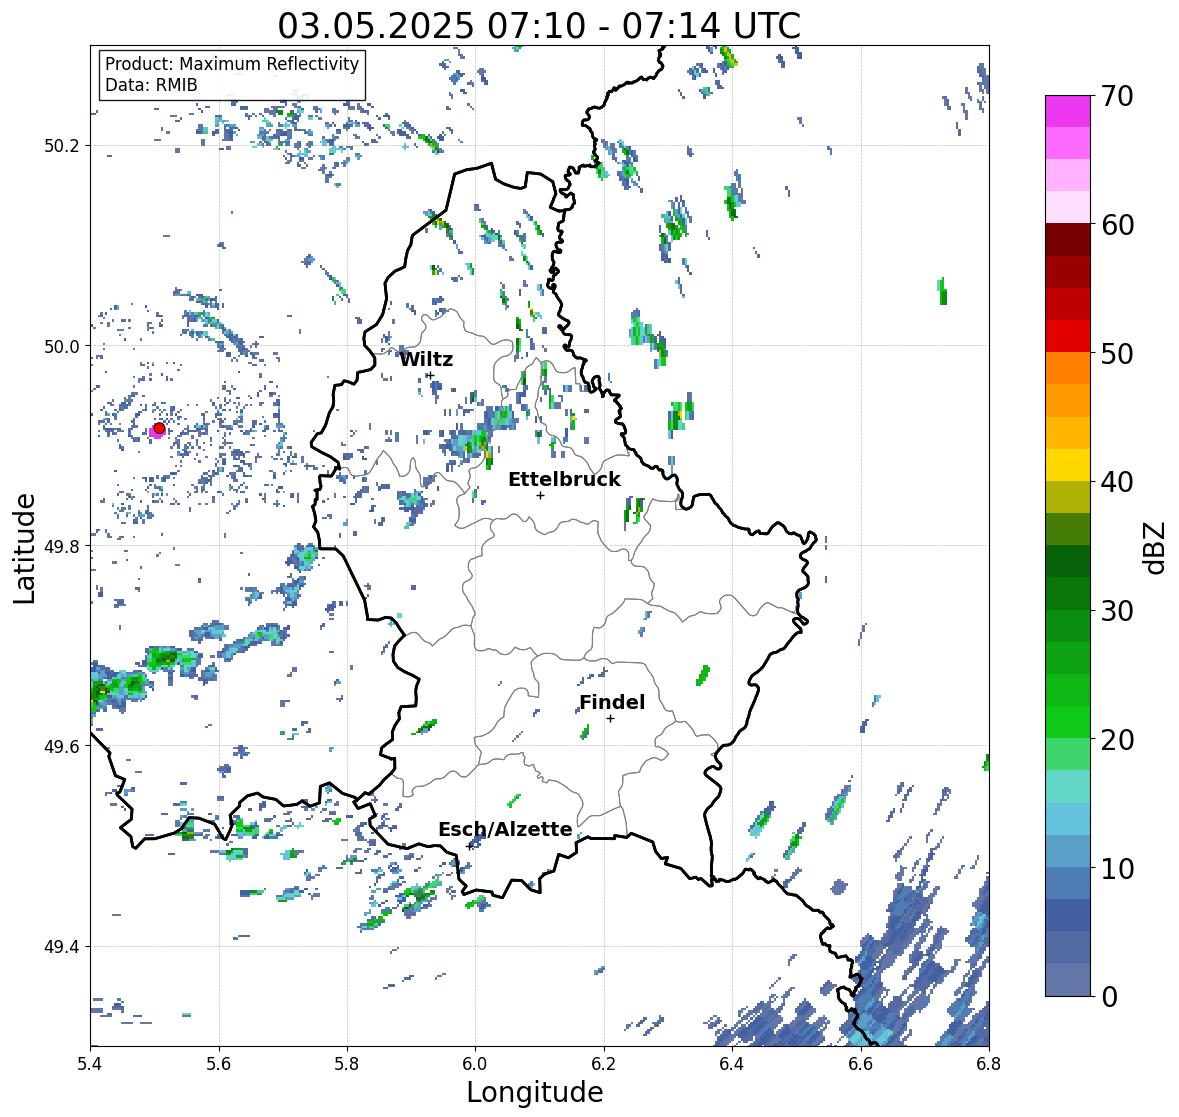Screen dimensions: 1179x1117
Task: Click the 50.0 latitude tick label
Action: tap(62, 347)
